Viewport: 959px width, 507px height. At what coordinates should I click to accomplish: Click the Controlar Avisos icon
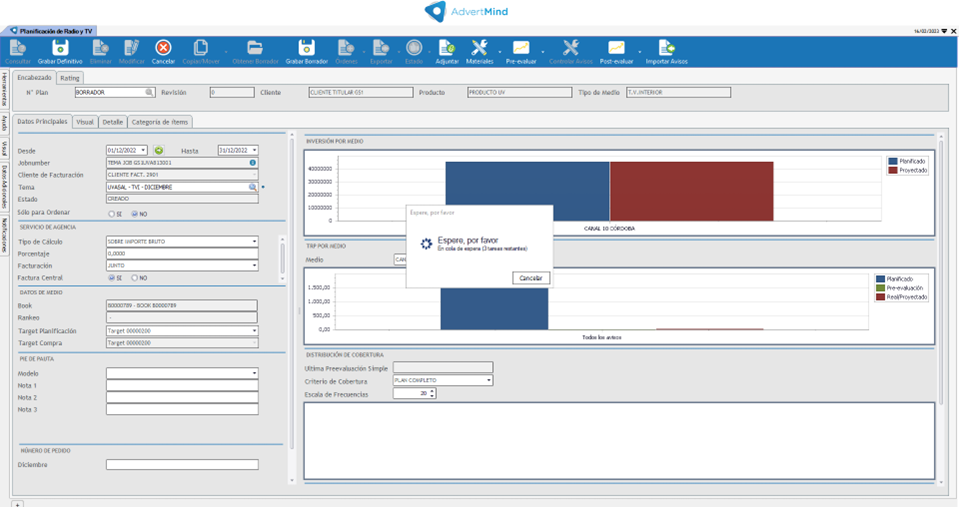[571, 48]
